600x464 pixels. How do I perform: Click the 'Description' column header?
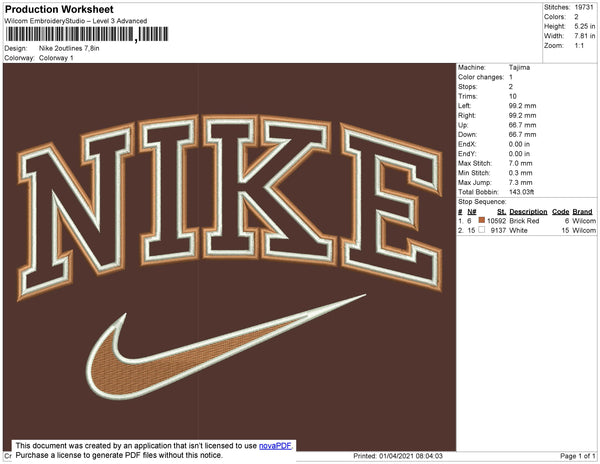click(528, 212)
